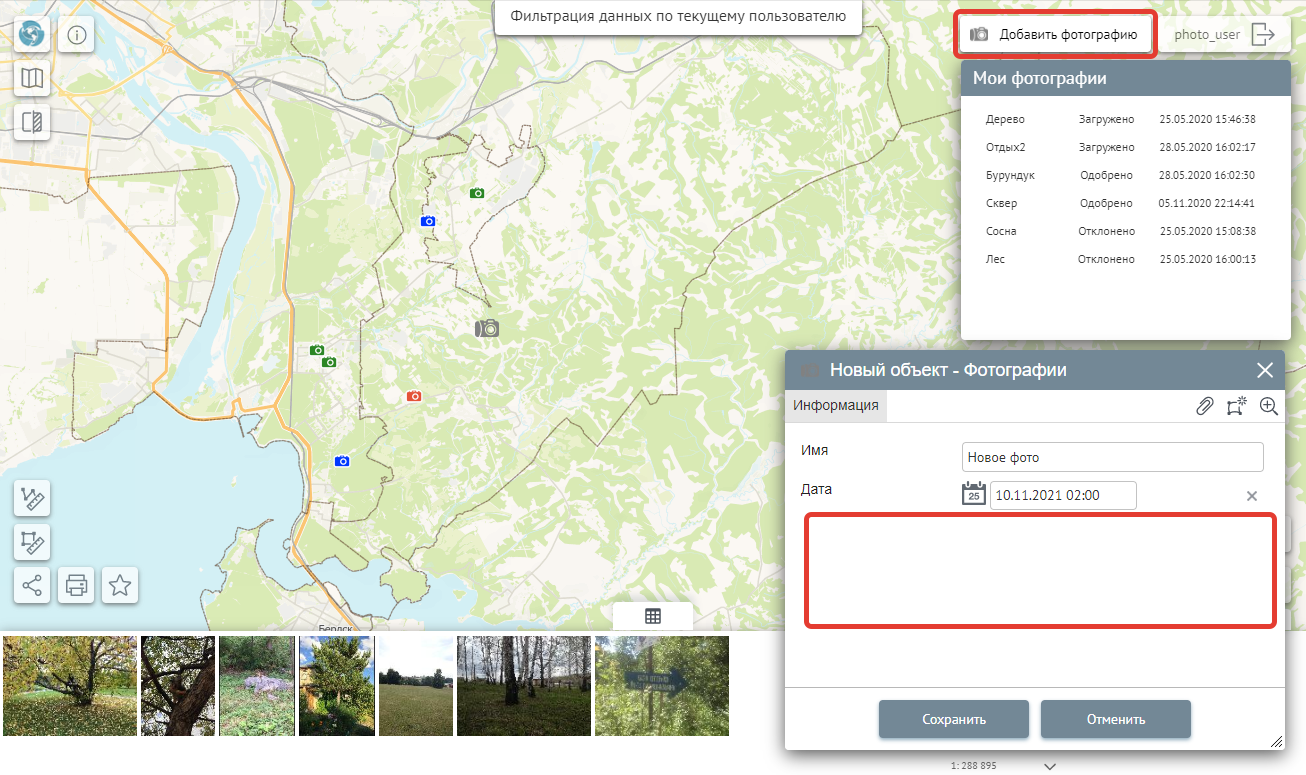Open bookmarks with the star icon

pos(120,586)
